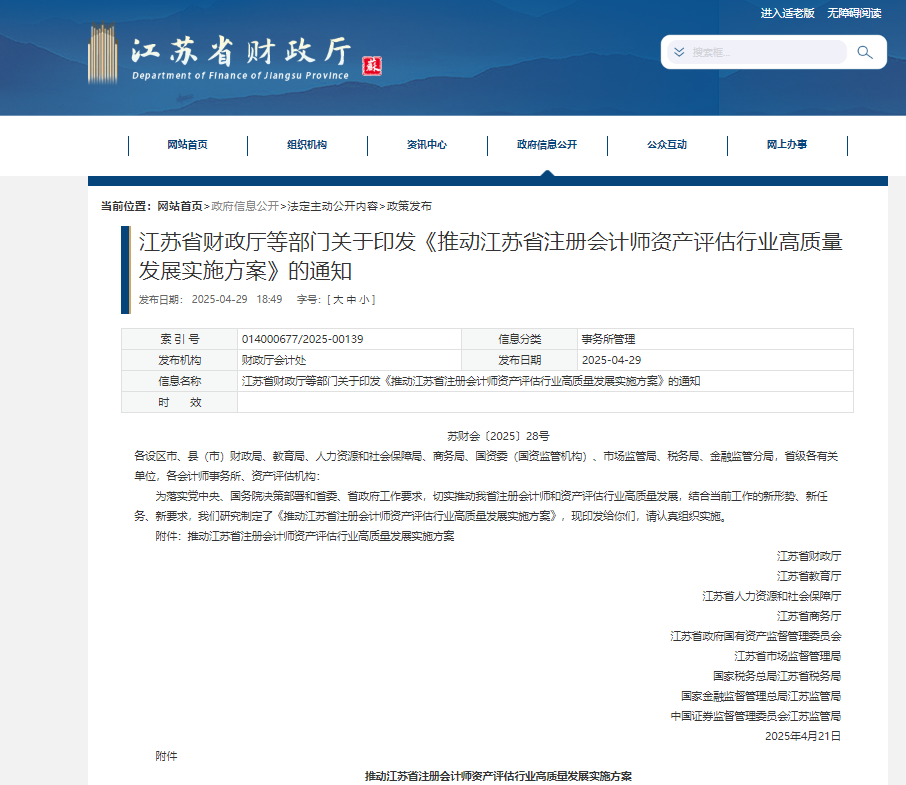Set font size to 中 (medium)
906x785 pixels.
[x=351, y=300]
